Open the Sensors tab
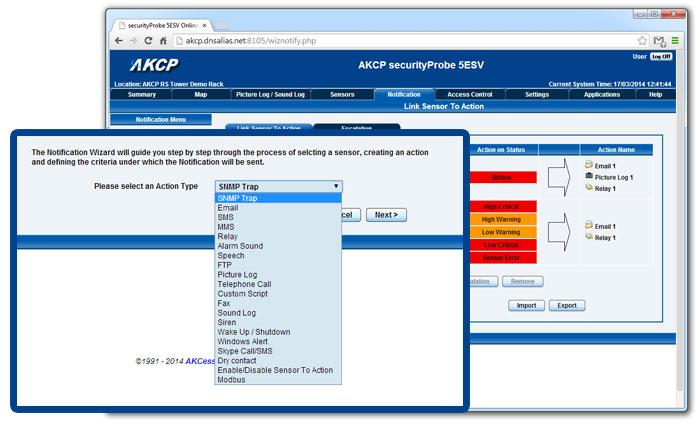The height and width of the screenshot is (424, 700). pyautogui.click(x=342, y=94)
